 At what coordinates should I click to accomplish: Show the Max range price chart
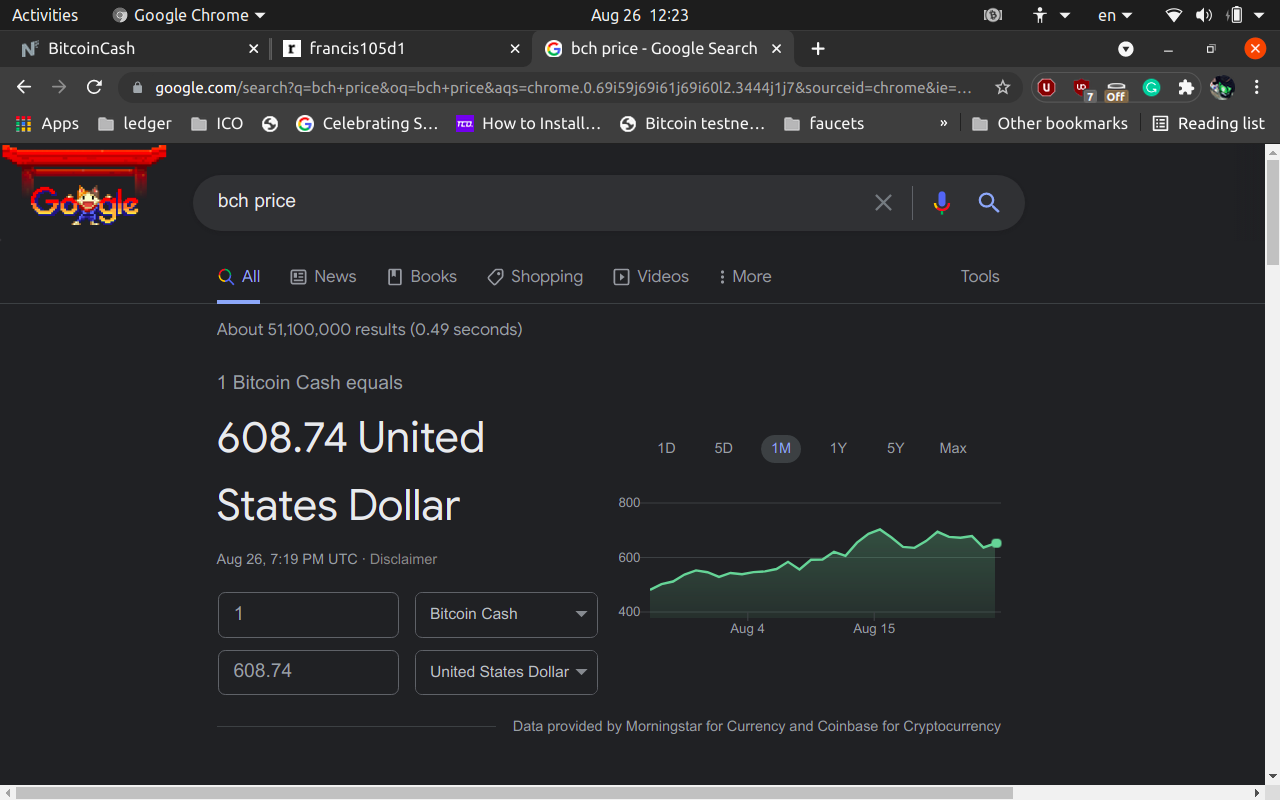(x=953, y=449)
